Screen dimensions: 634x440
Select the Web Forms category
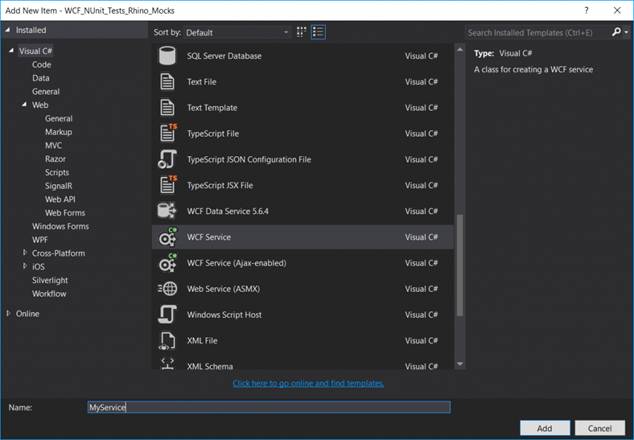[x=65, y=213]
